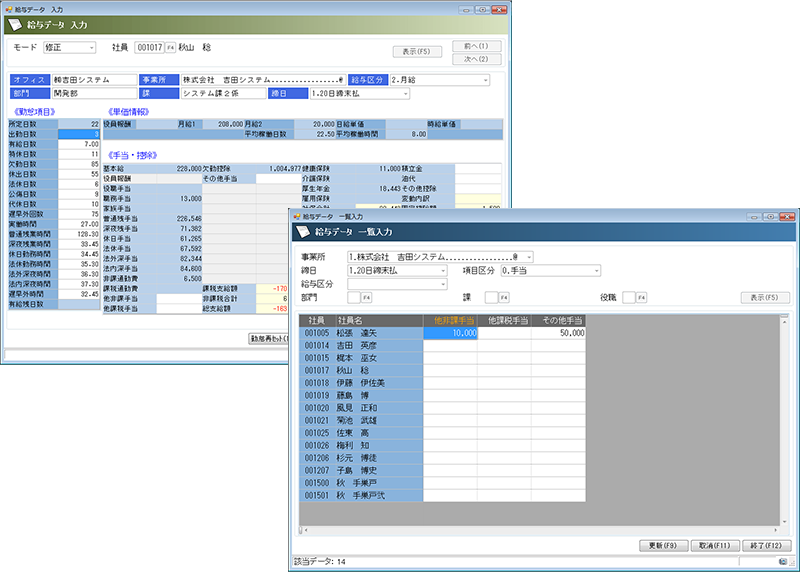This screenshot has width=800, height=572.
Task: Click the F4 lookup button beside 社員 code
Action: point(170,47)
